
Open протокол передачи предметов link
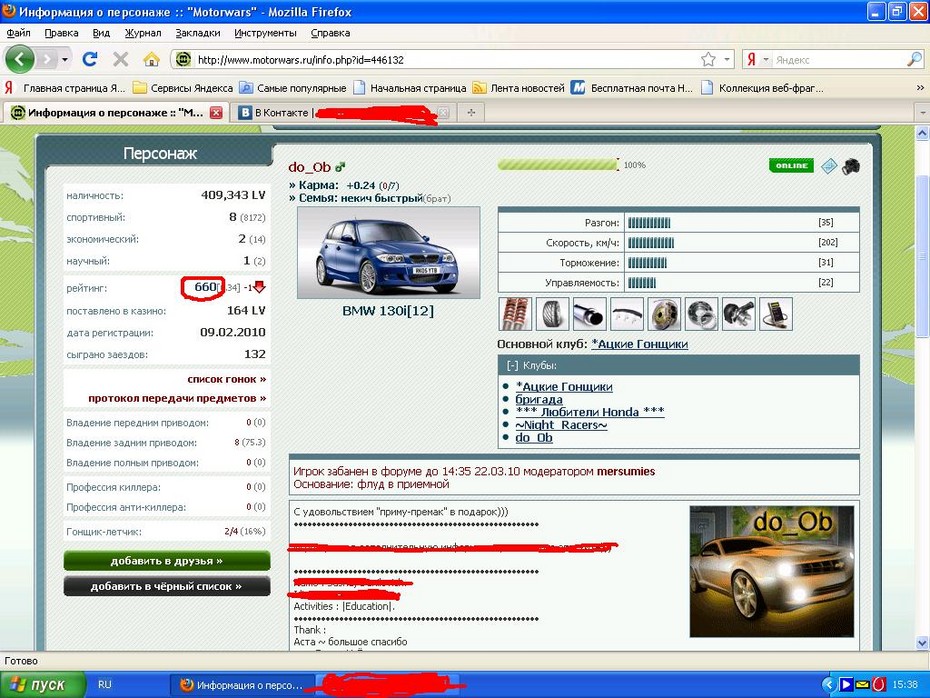(x=177, y=398)
